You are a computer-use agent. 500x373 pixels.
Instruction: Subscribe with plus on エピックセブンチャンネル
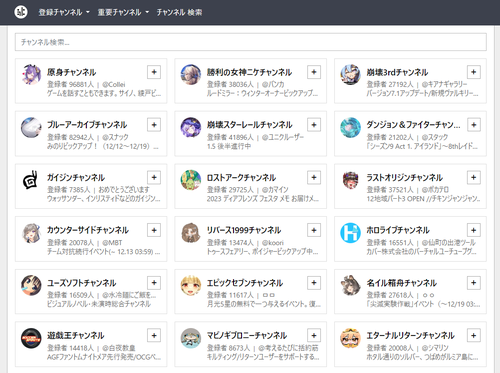pos(314,283)
